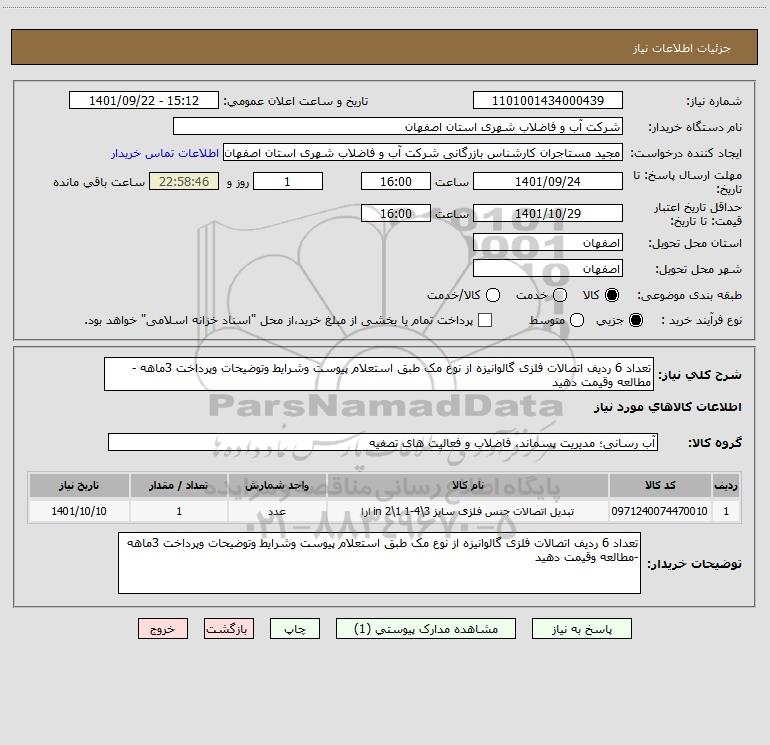Click the شهر محل تحویل اصفهان field
The image size is (770, 745).
click(x=548, y=269)
